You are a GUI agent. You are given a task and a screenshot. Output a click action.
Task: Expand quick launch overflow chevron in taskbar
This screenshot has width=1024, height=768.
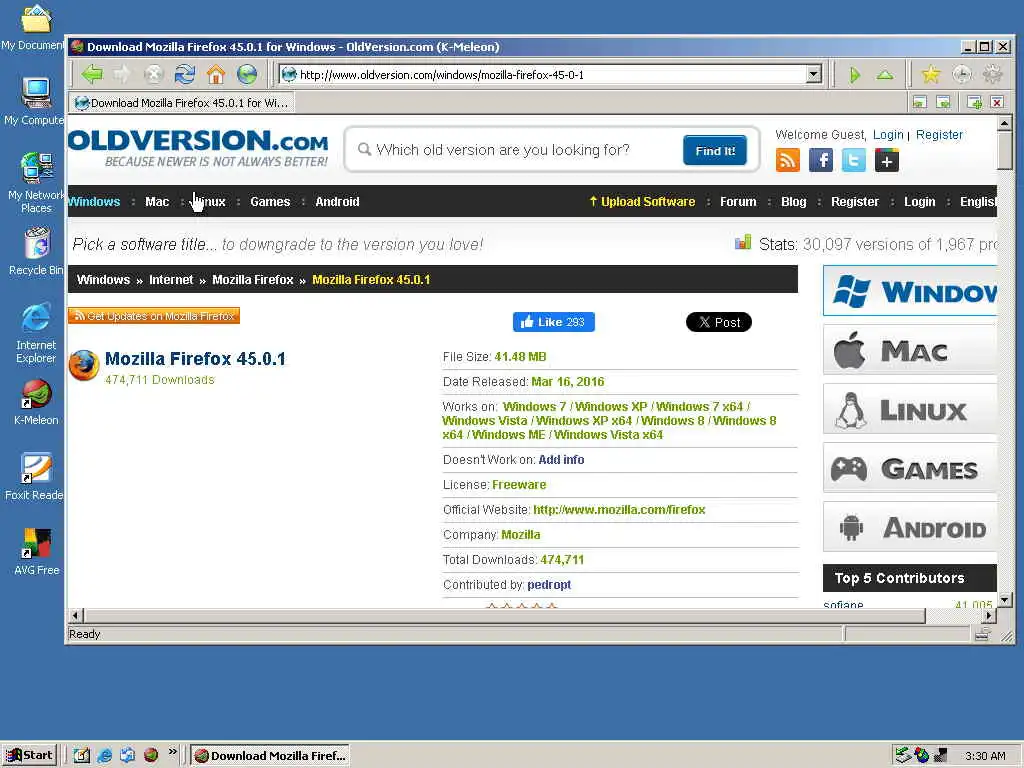172,752
